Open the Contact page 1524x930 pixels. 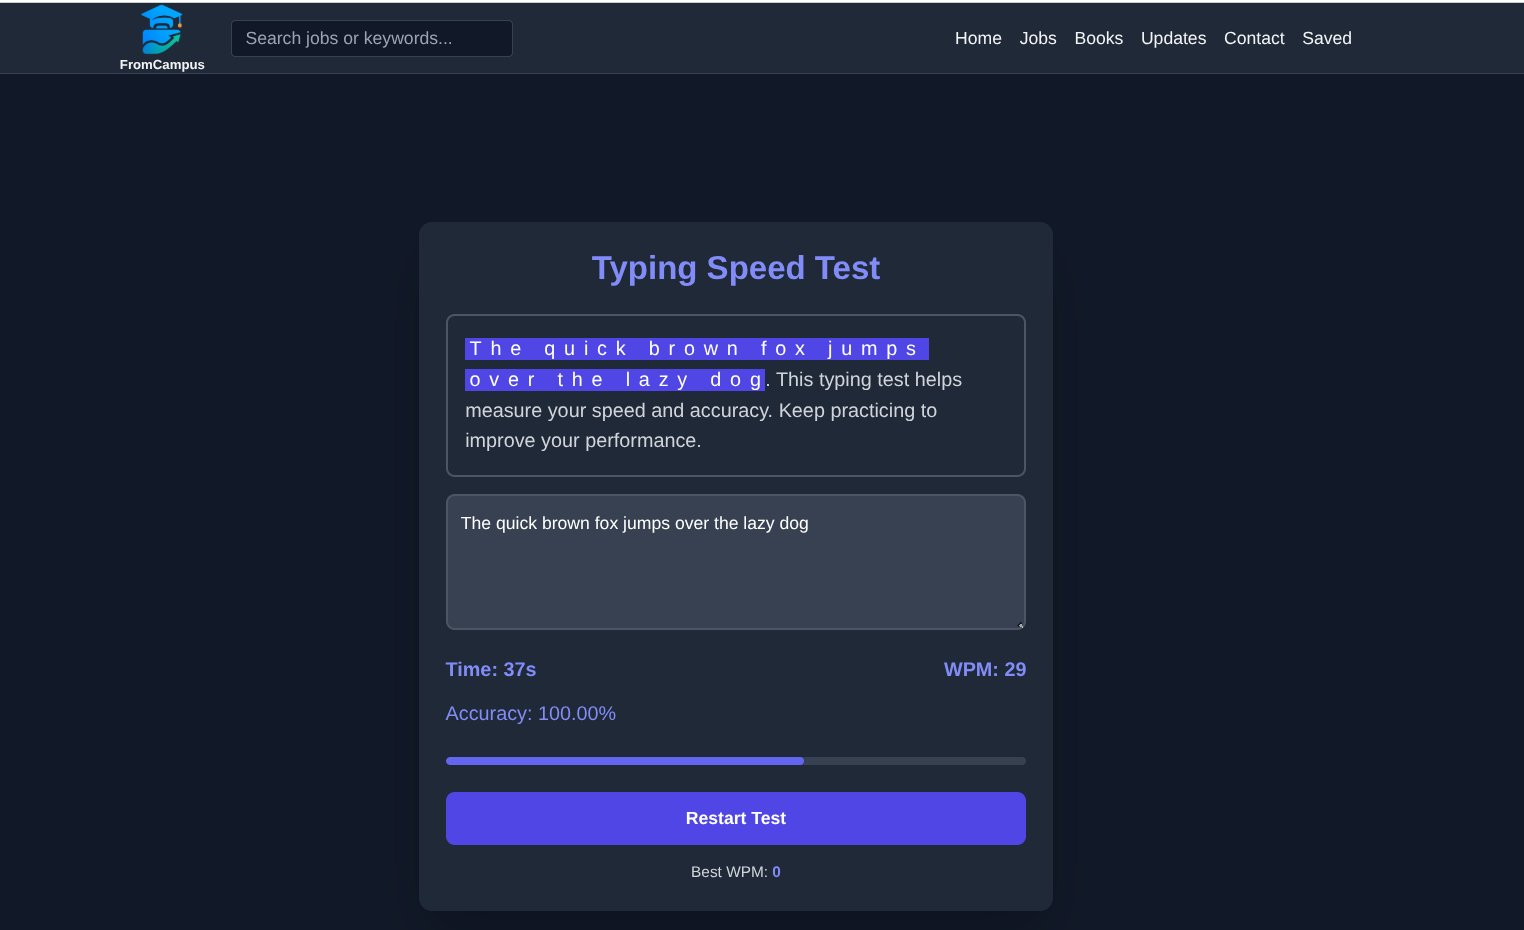point(1254,38)
